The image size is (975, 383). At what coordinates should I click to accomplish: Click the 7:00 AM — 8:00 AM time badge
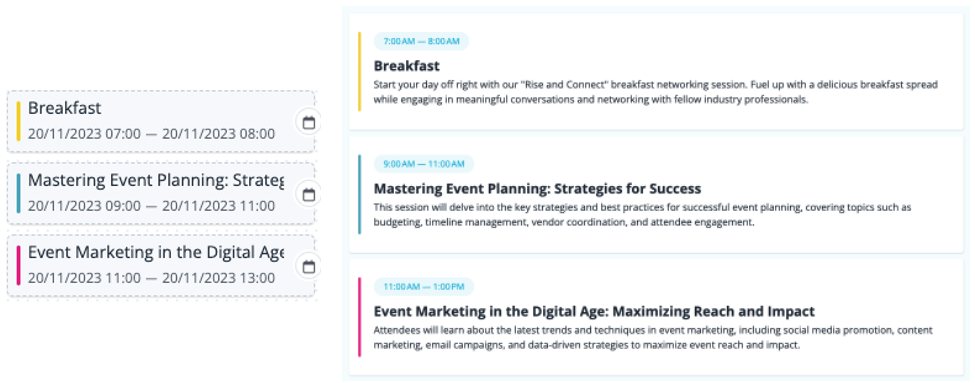click(x=421, y=42)
